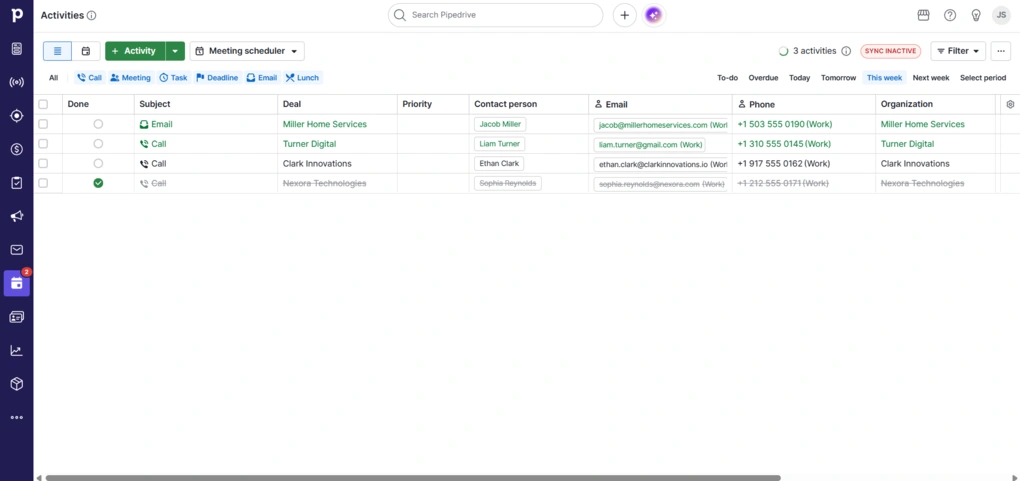Open the Deals dollar sidebar icon
Screen dimensions: 1020x481
17,149
